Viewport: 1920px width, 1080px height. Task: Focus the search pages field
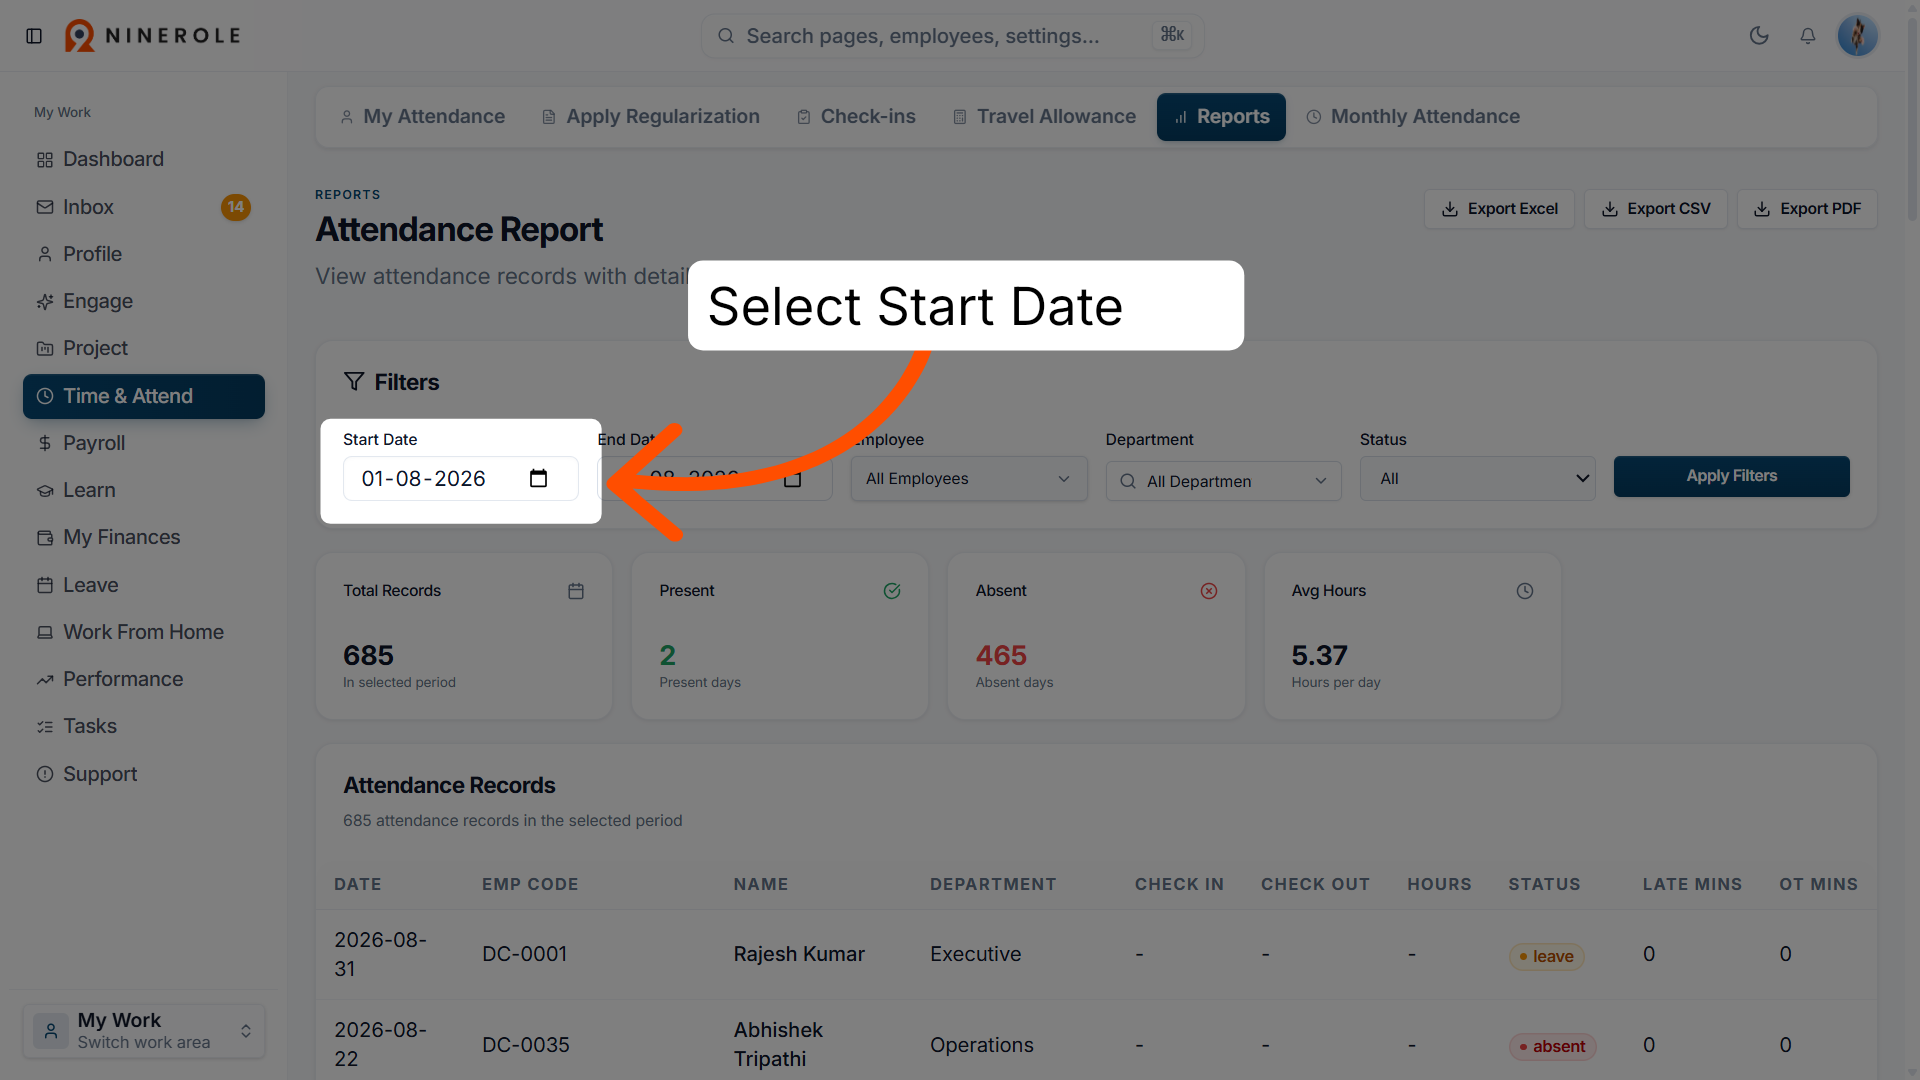coord(952,36)
